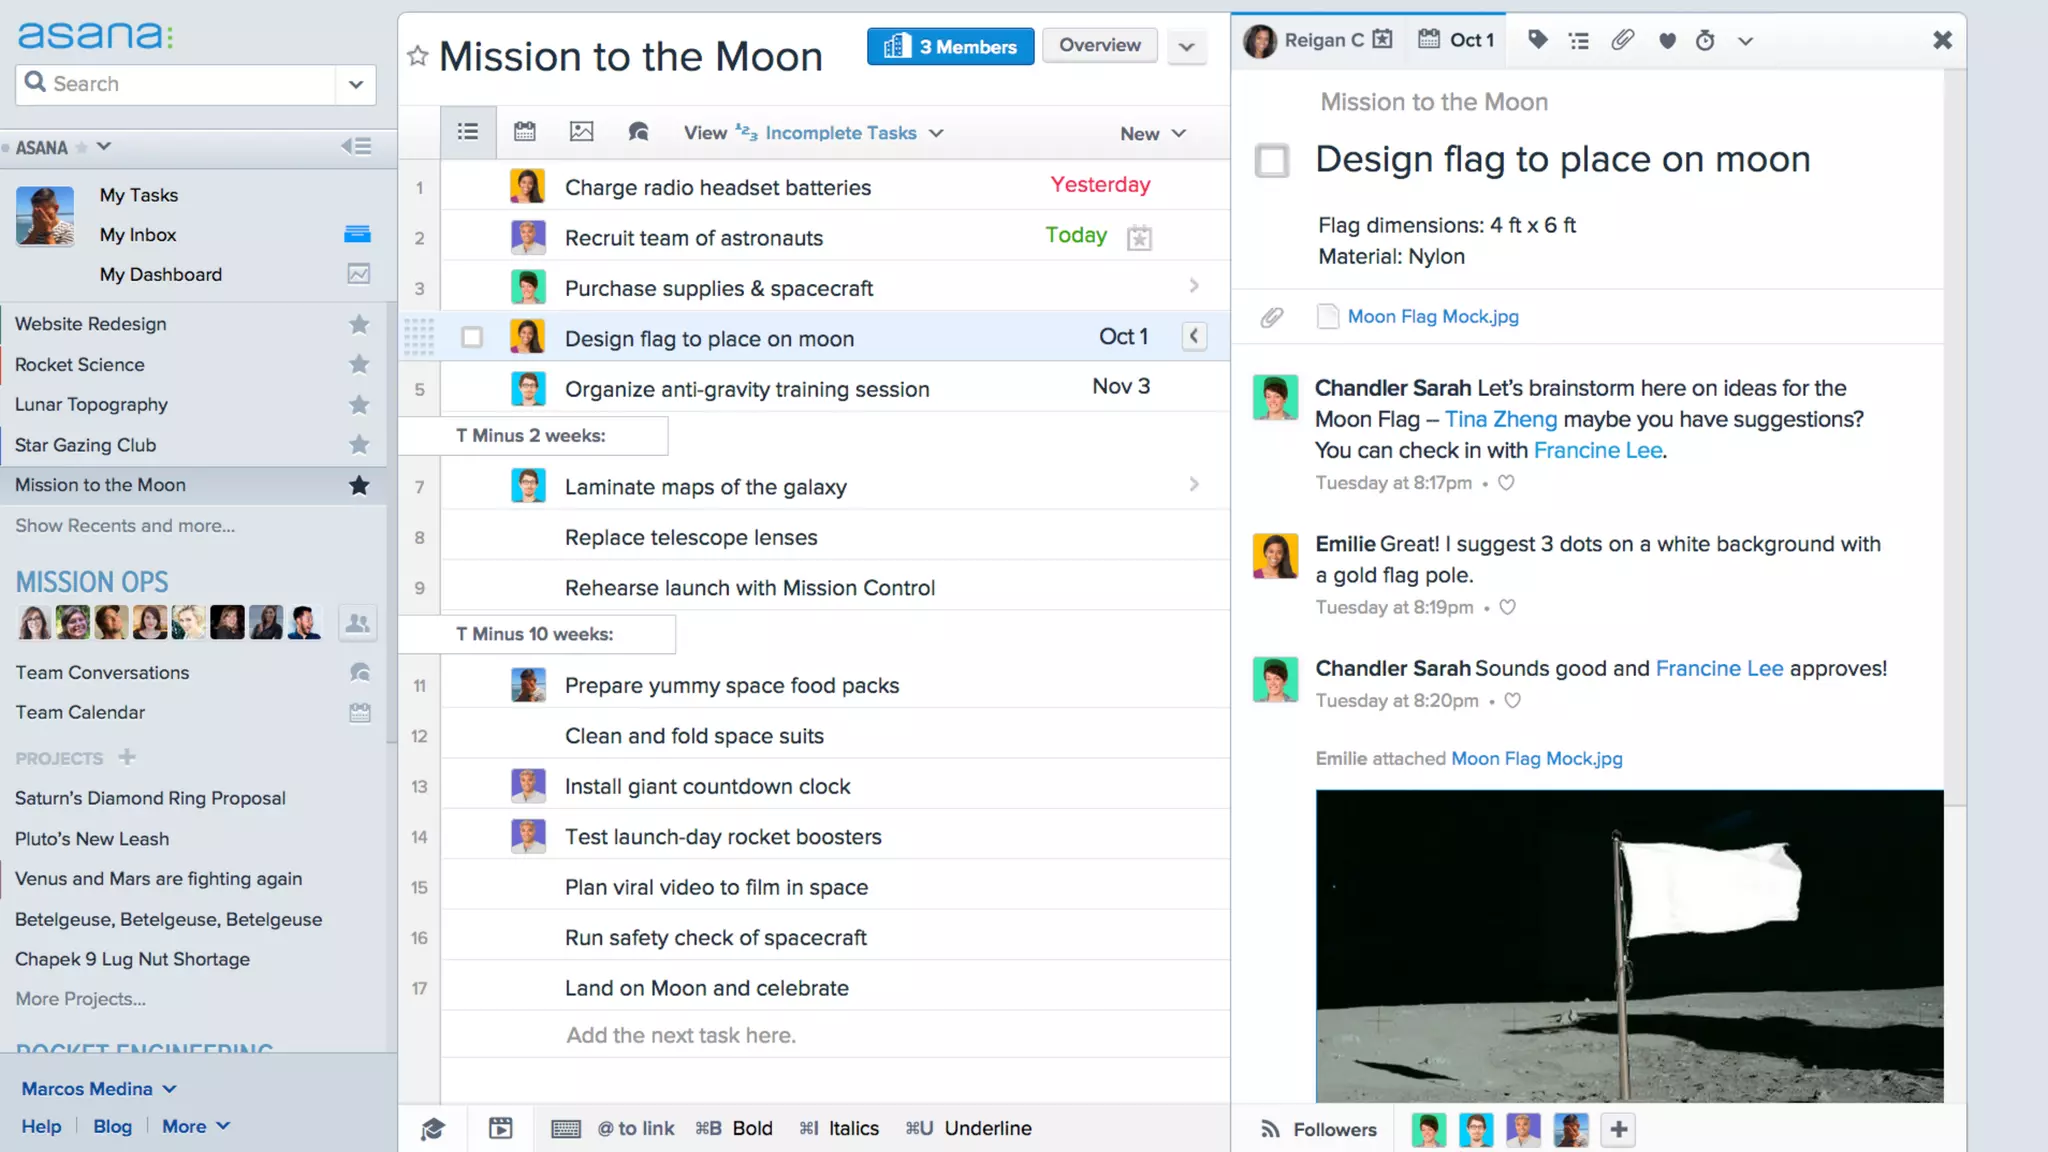Open My Inbox in the sidebar

coord(138,235)
